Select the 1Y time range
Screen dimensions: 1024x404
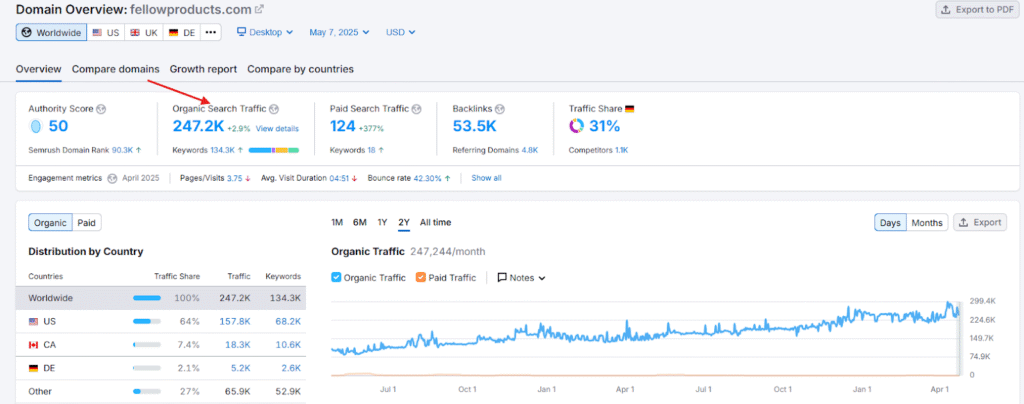382,223
